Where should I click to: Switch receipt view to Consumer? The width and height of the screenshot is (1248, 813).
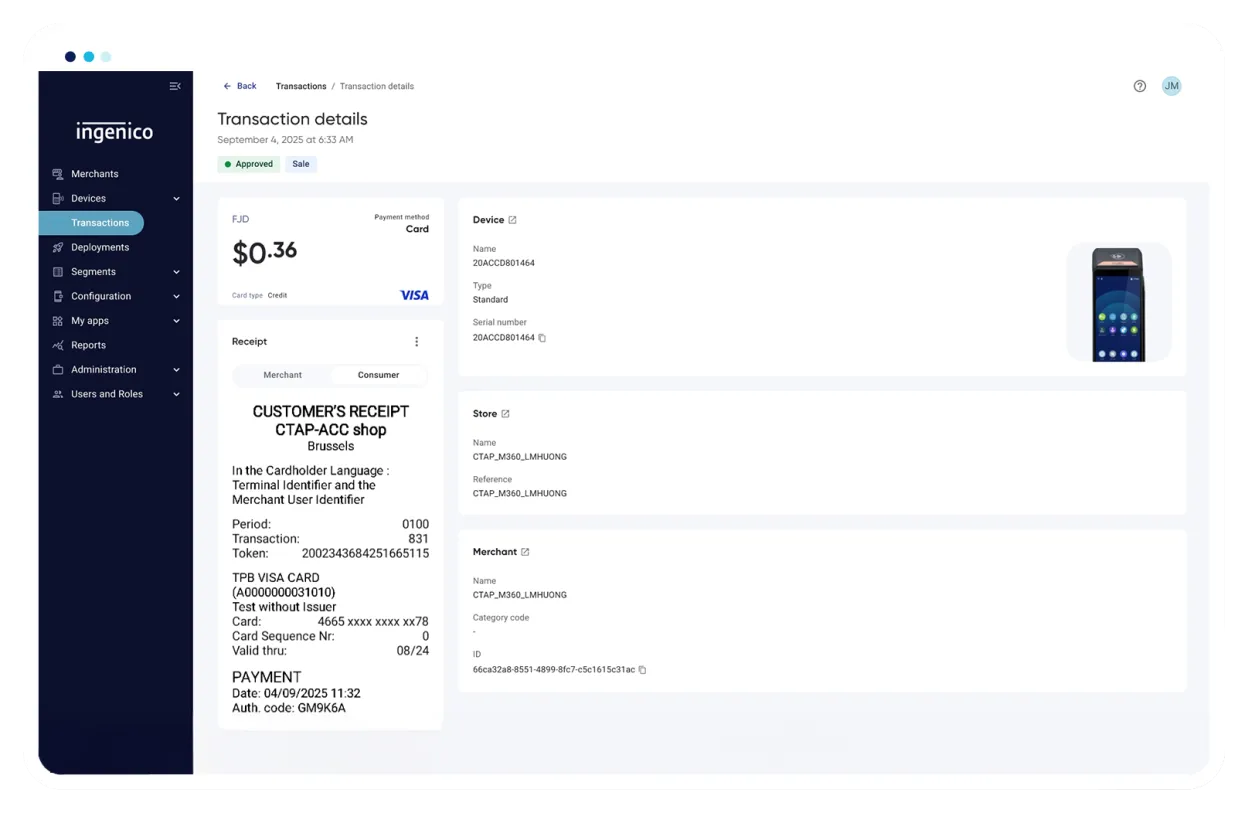378,375
